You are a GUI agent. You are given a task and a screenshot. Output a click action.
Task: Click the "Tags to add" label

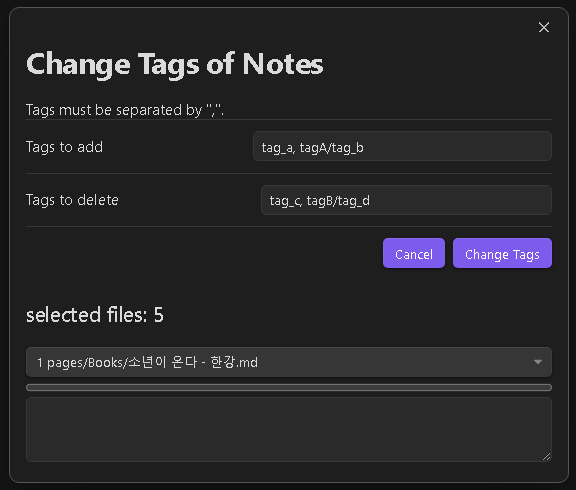(x=64, y=147)
